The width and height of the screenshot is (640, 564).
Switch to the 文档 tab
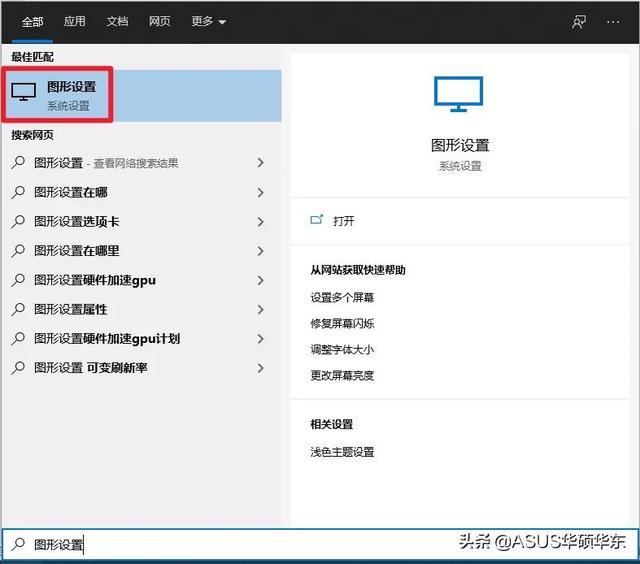coord(117,21)
